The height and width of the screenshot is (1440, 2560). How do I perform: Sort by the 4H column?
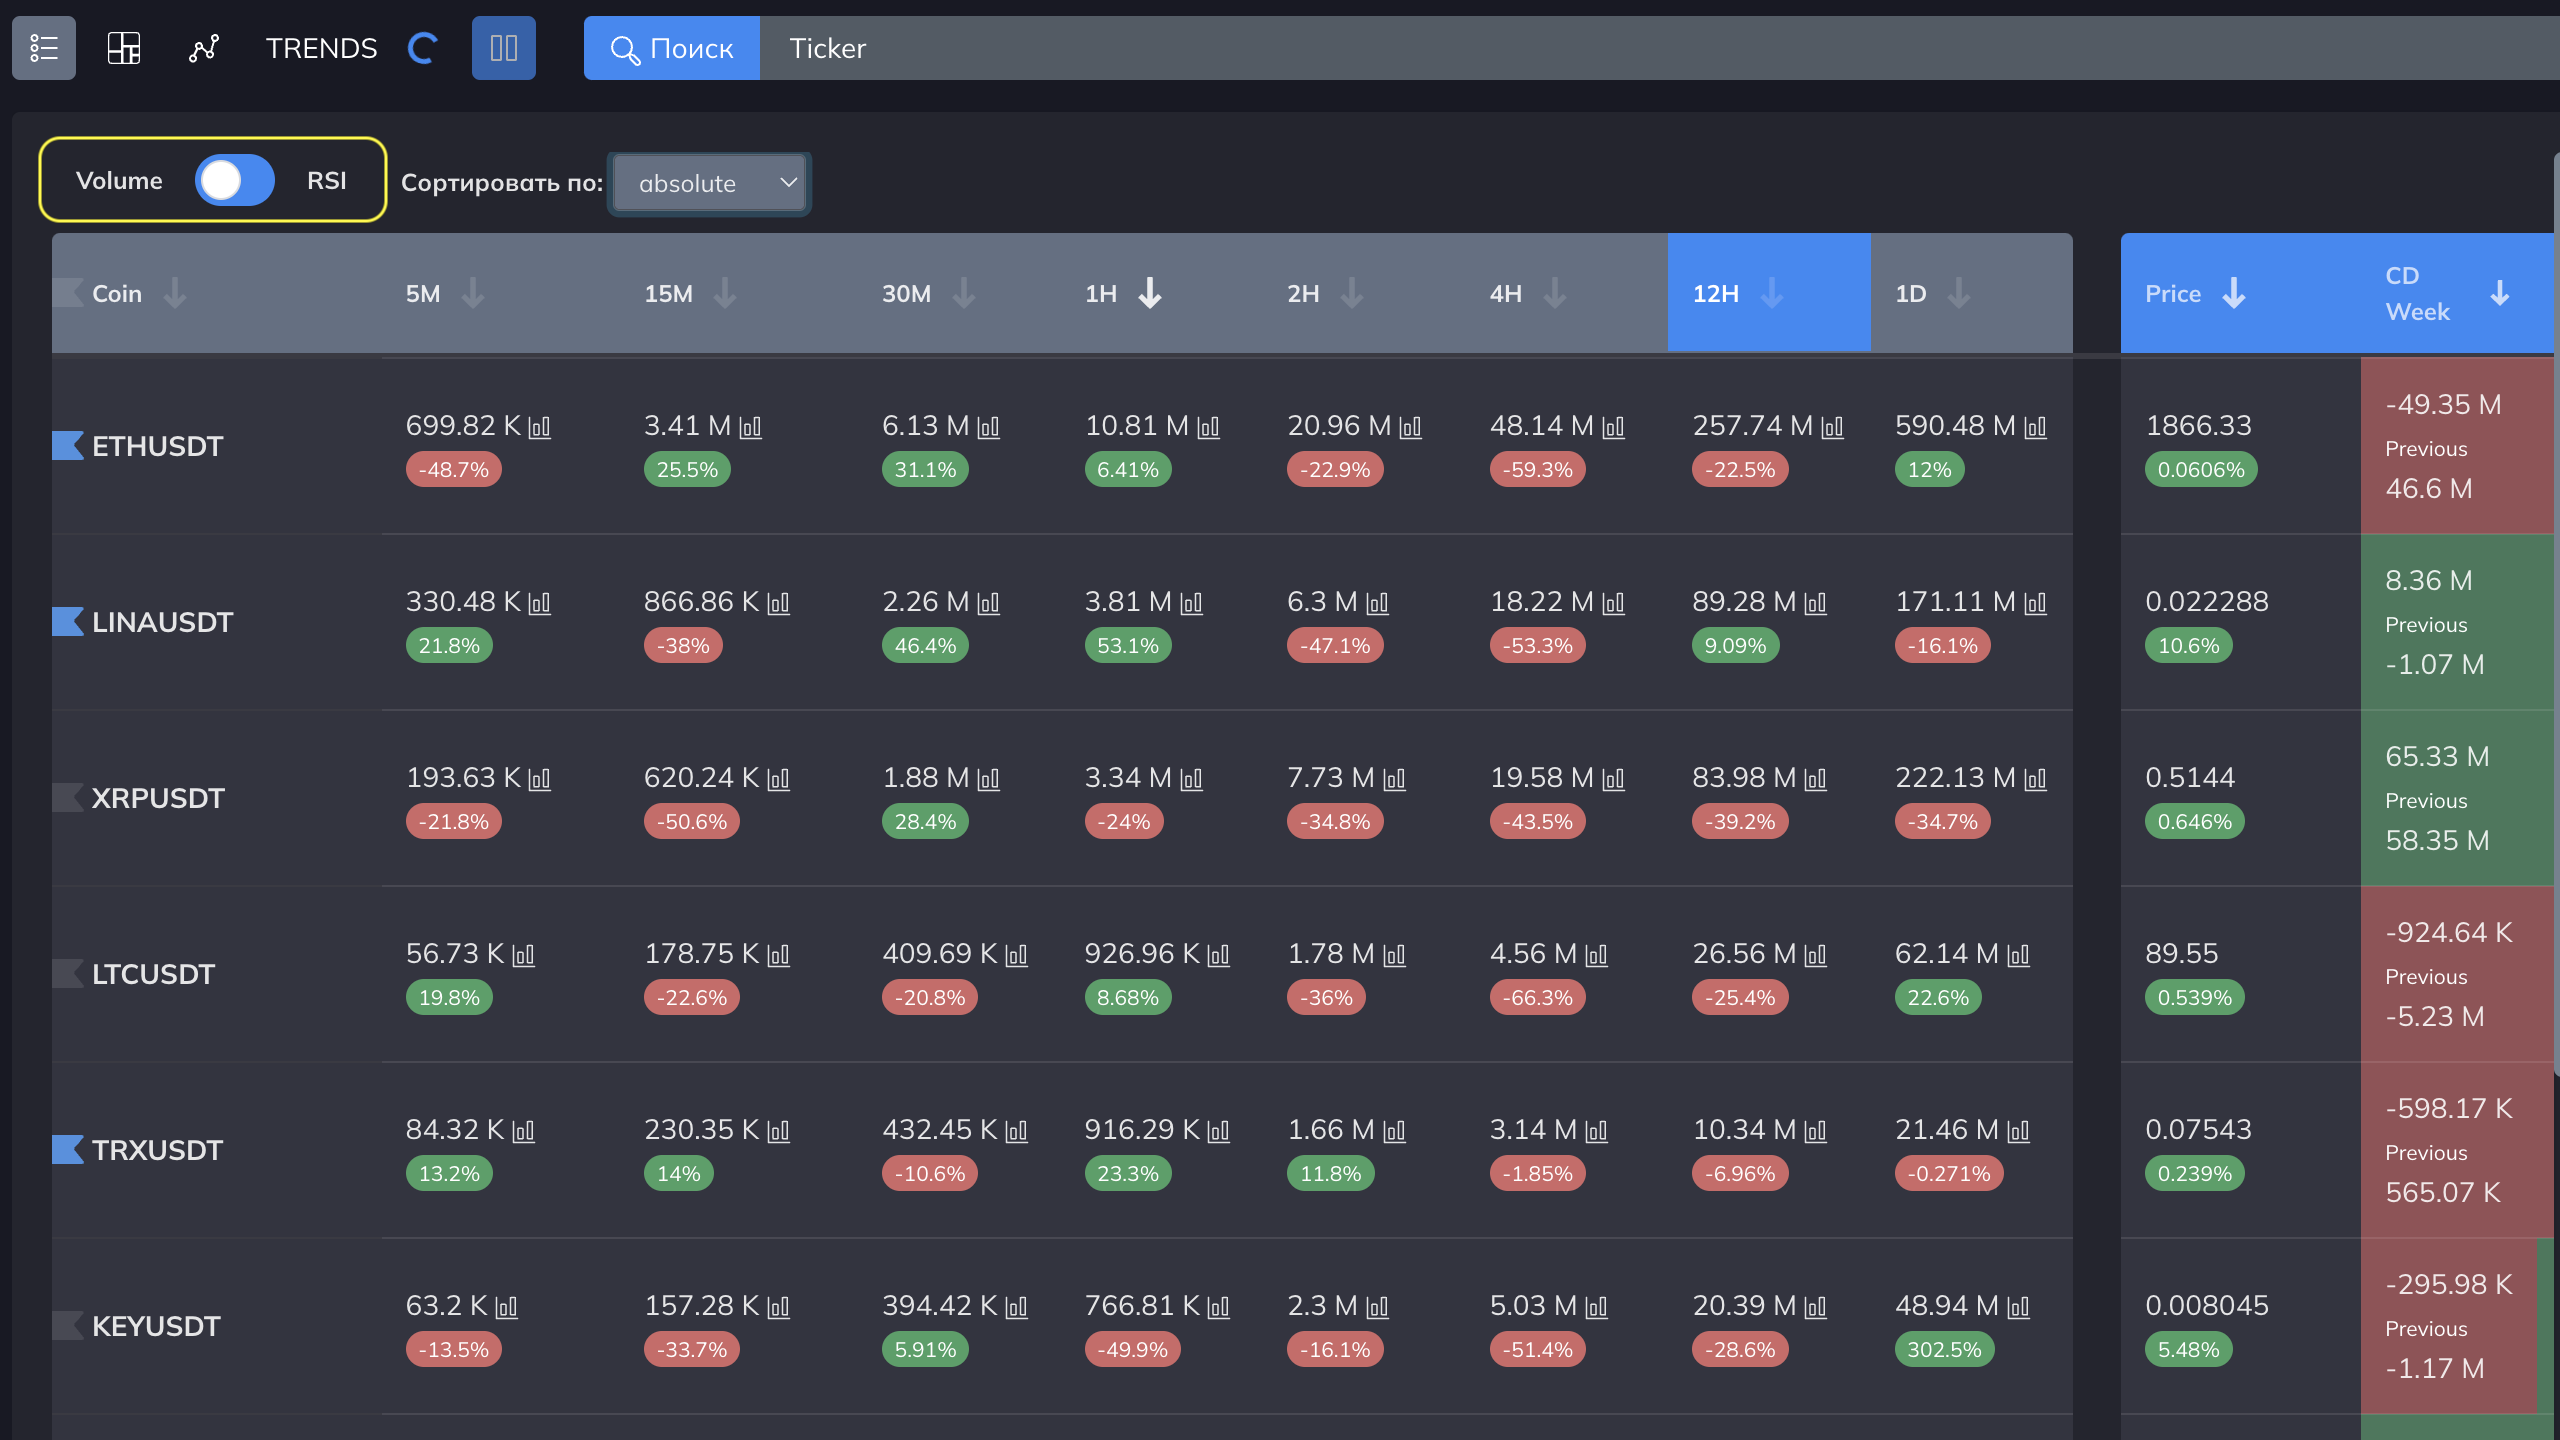tap(1555, 293)
